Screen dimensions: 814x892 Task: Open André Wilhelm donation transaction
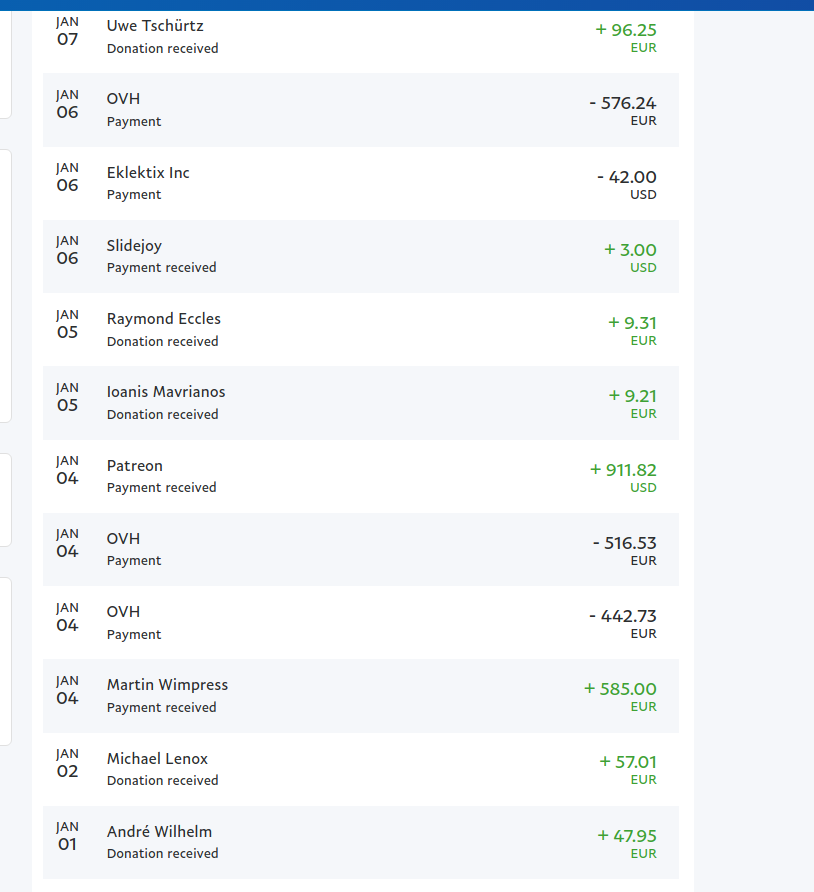tap(361, 843)
